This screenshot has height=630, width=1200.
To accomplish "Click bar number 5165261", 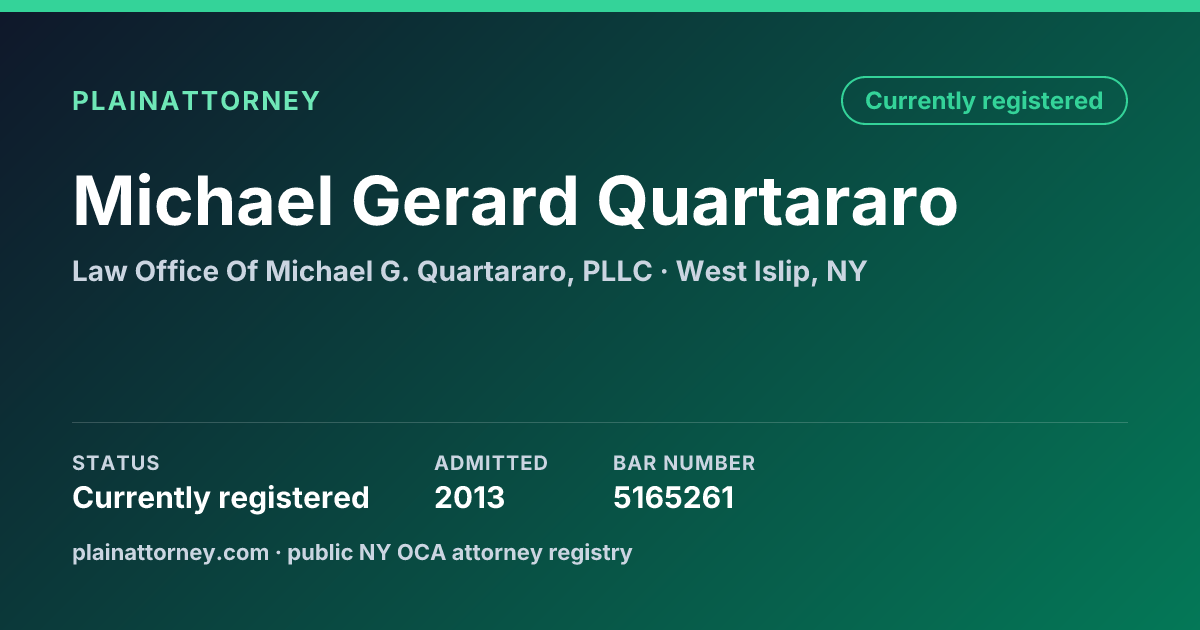I will pyautogui.click(x=673, y=497).
